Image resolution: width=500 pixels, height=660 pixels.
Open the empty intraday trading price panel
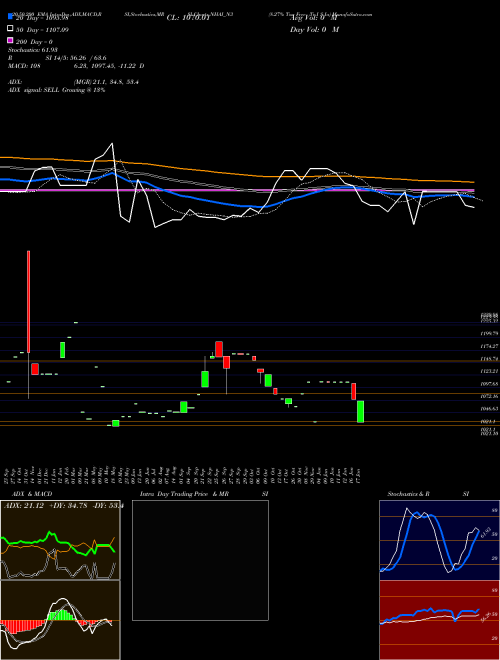tap(200, 560)
